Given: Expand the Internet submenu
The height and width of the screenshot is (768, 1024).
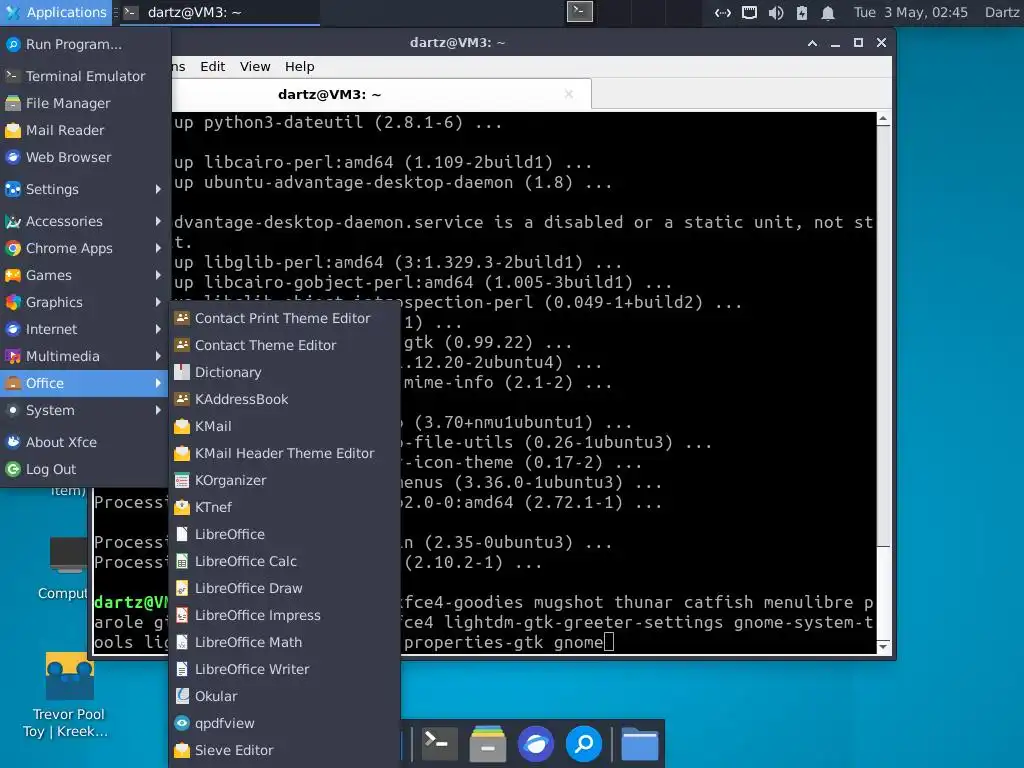Looking at the screenshot, I should 85,329.
